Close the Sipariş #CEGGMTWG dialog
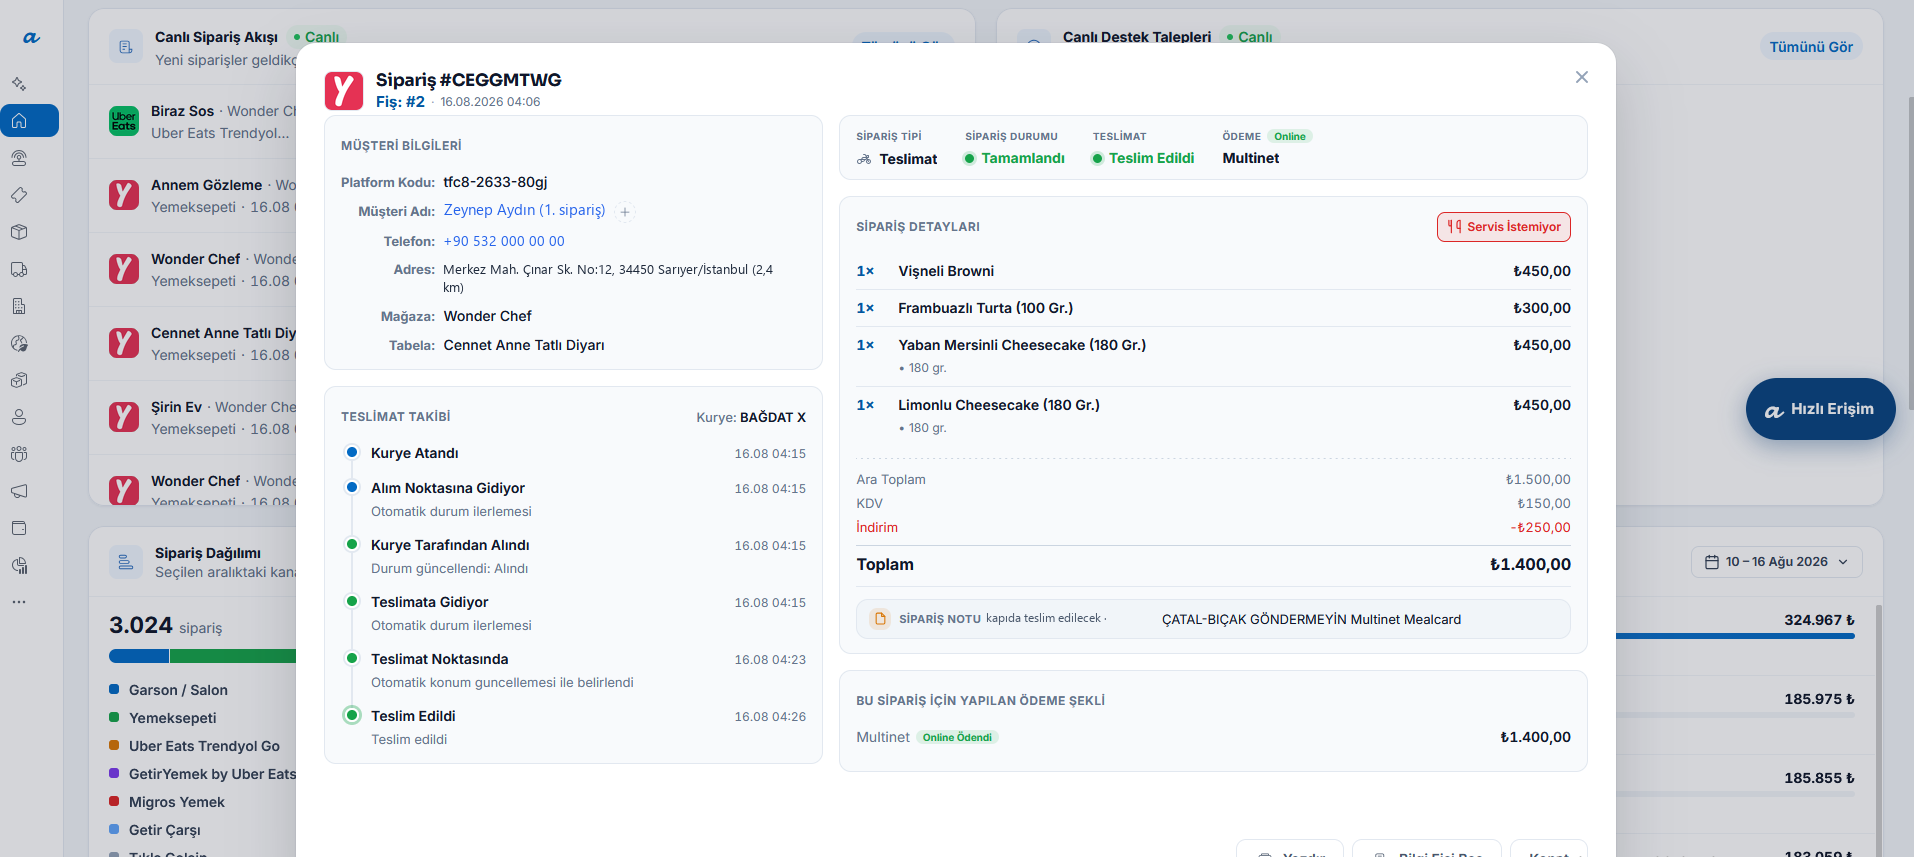This screenshot has width=1914, height=857. 1582,77
